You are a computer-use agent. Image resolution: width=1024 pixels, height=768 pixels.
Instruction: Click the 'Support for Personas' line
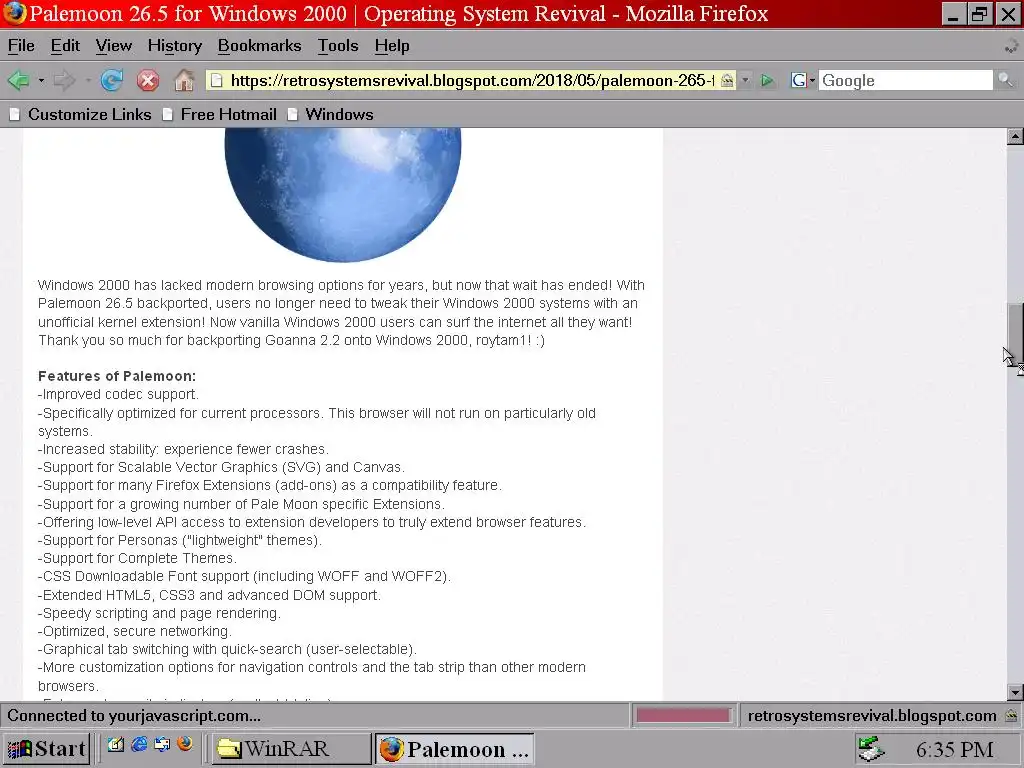(x=180, y=541)
